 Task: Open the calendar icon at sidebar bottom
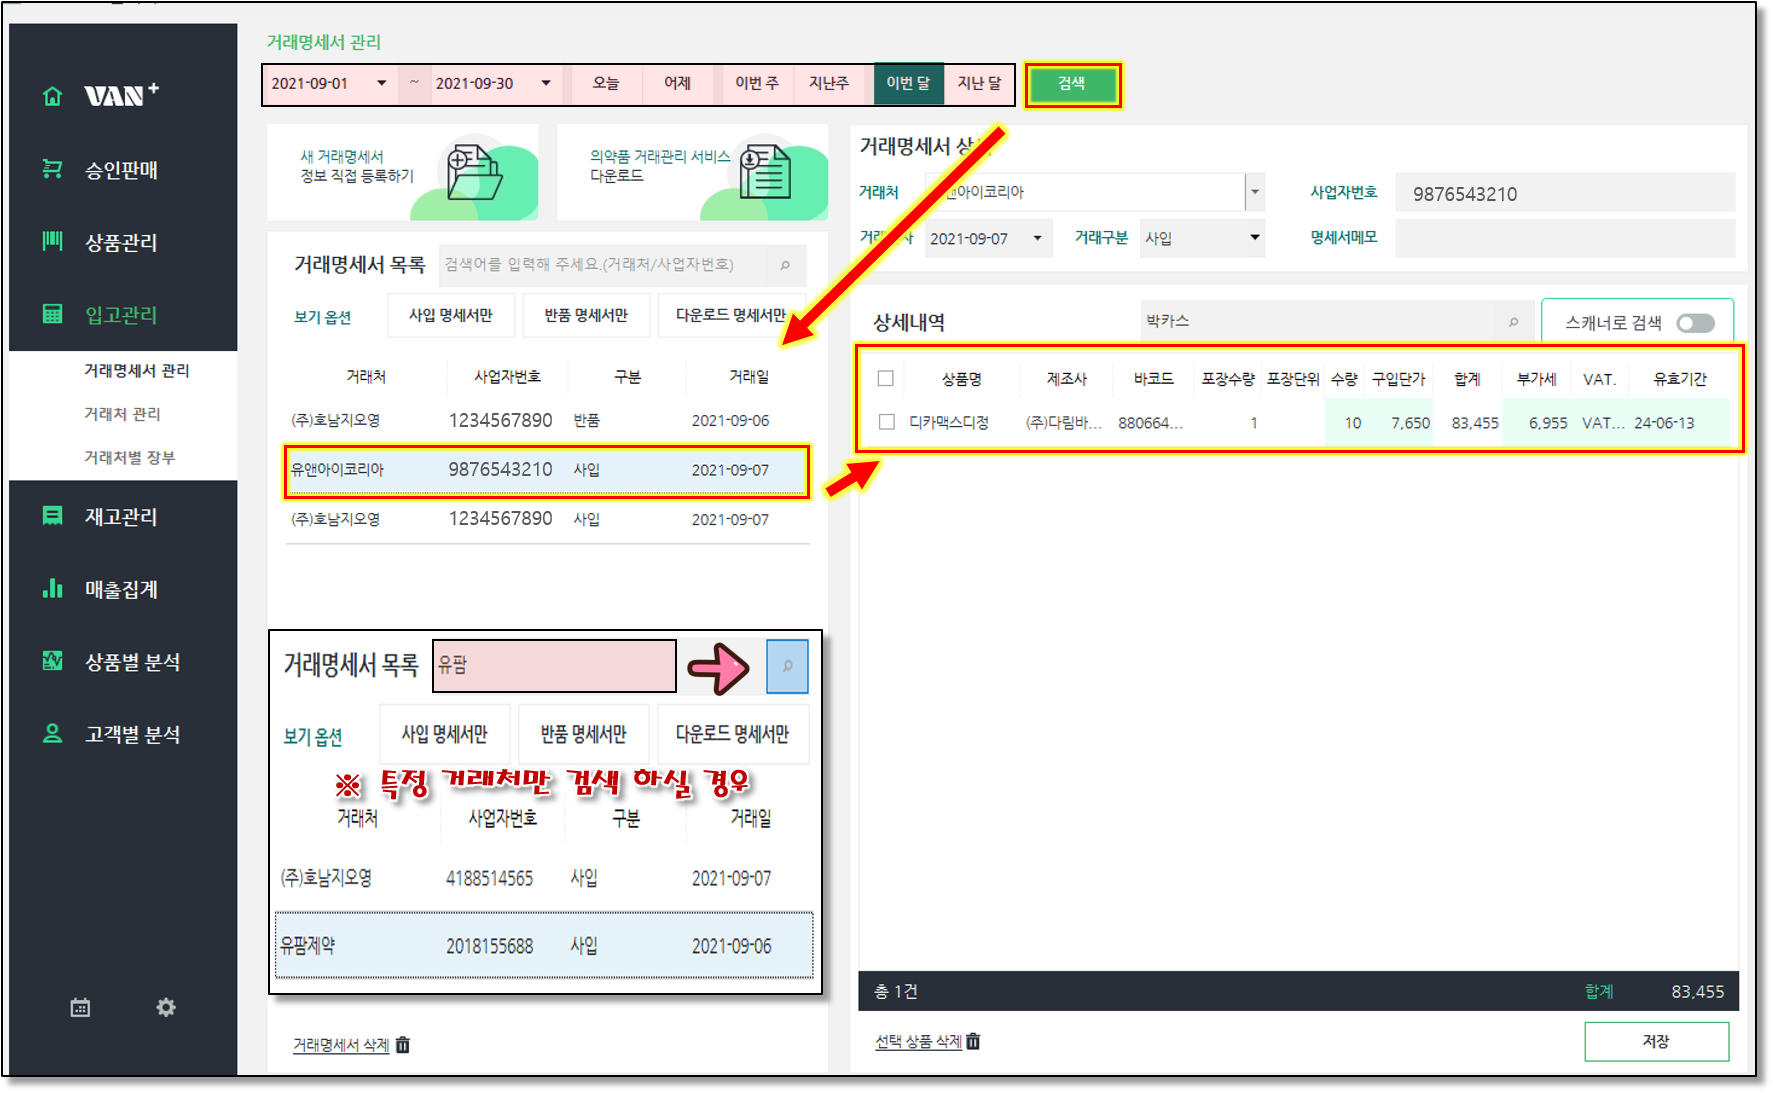[x=80, y=1007]
